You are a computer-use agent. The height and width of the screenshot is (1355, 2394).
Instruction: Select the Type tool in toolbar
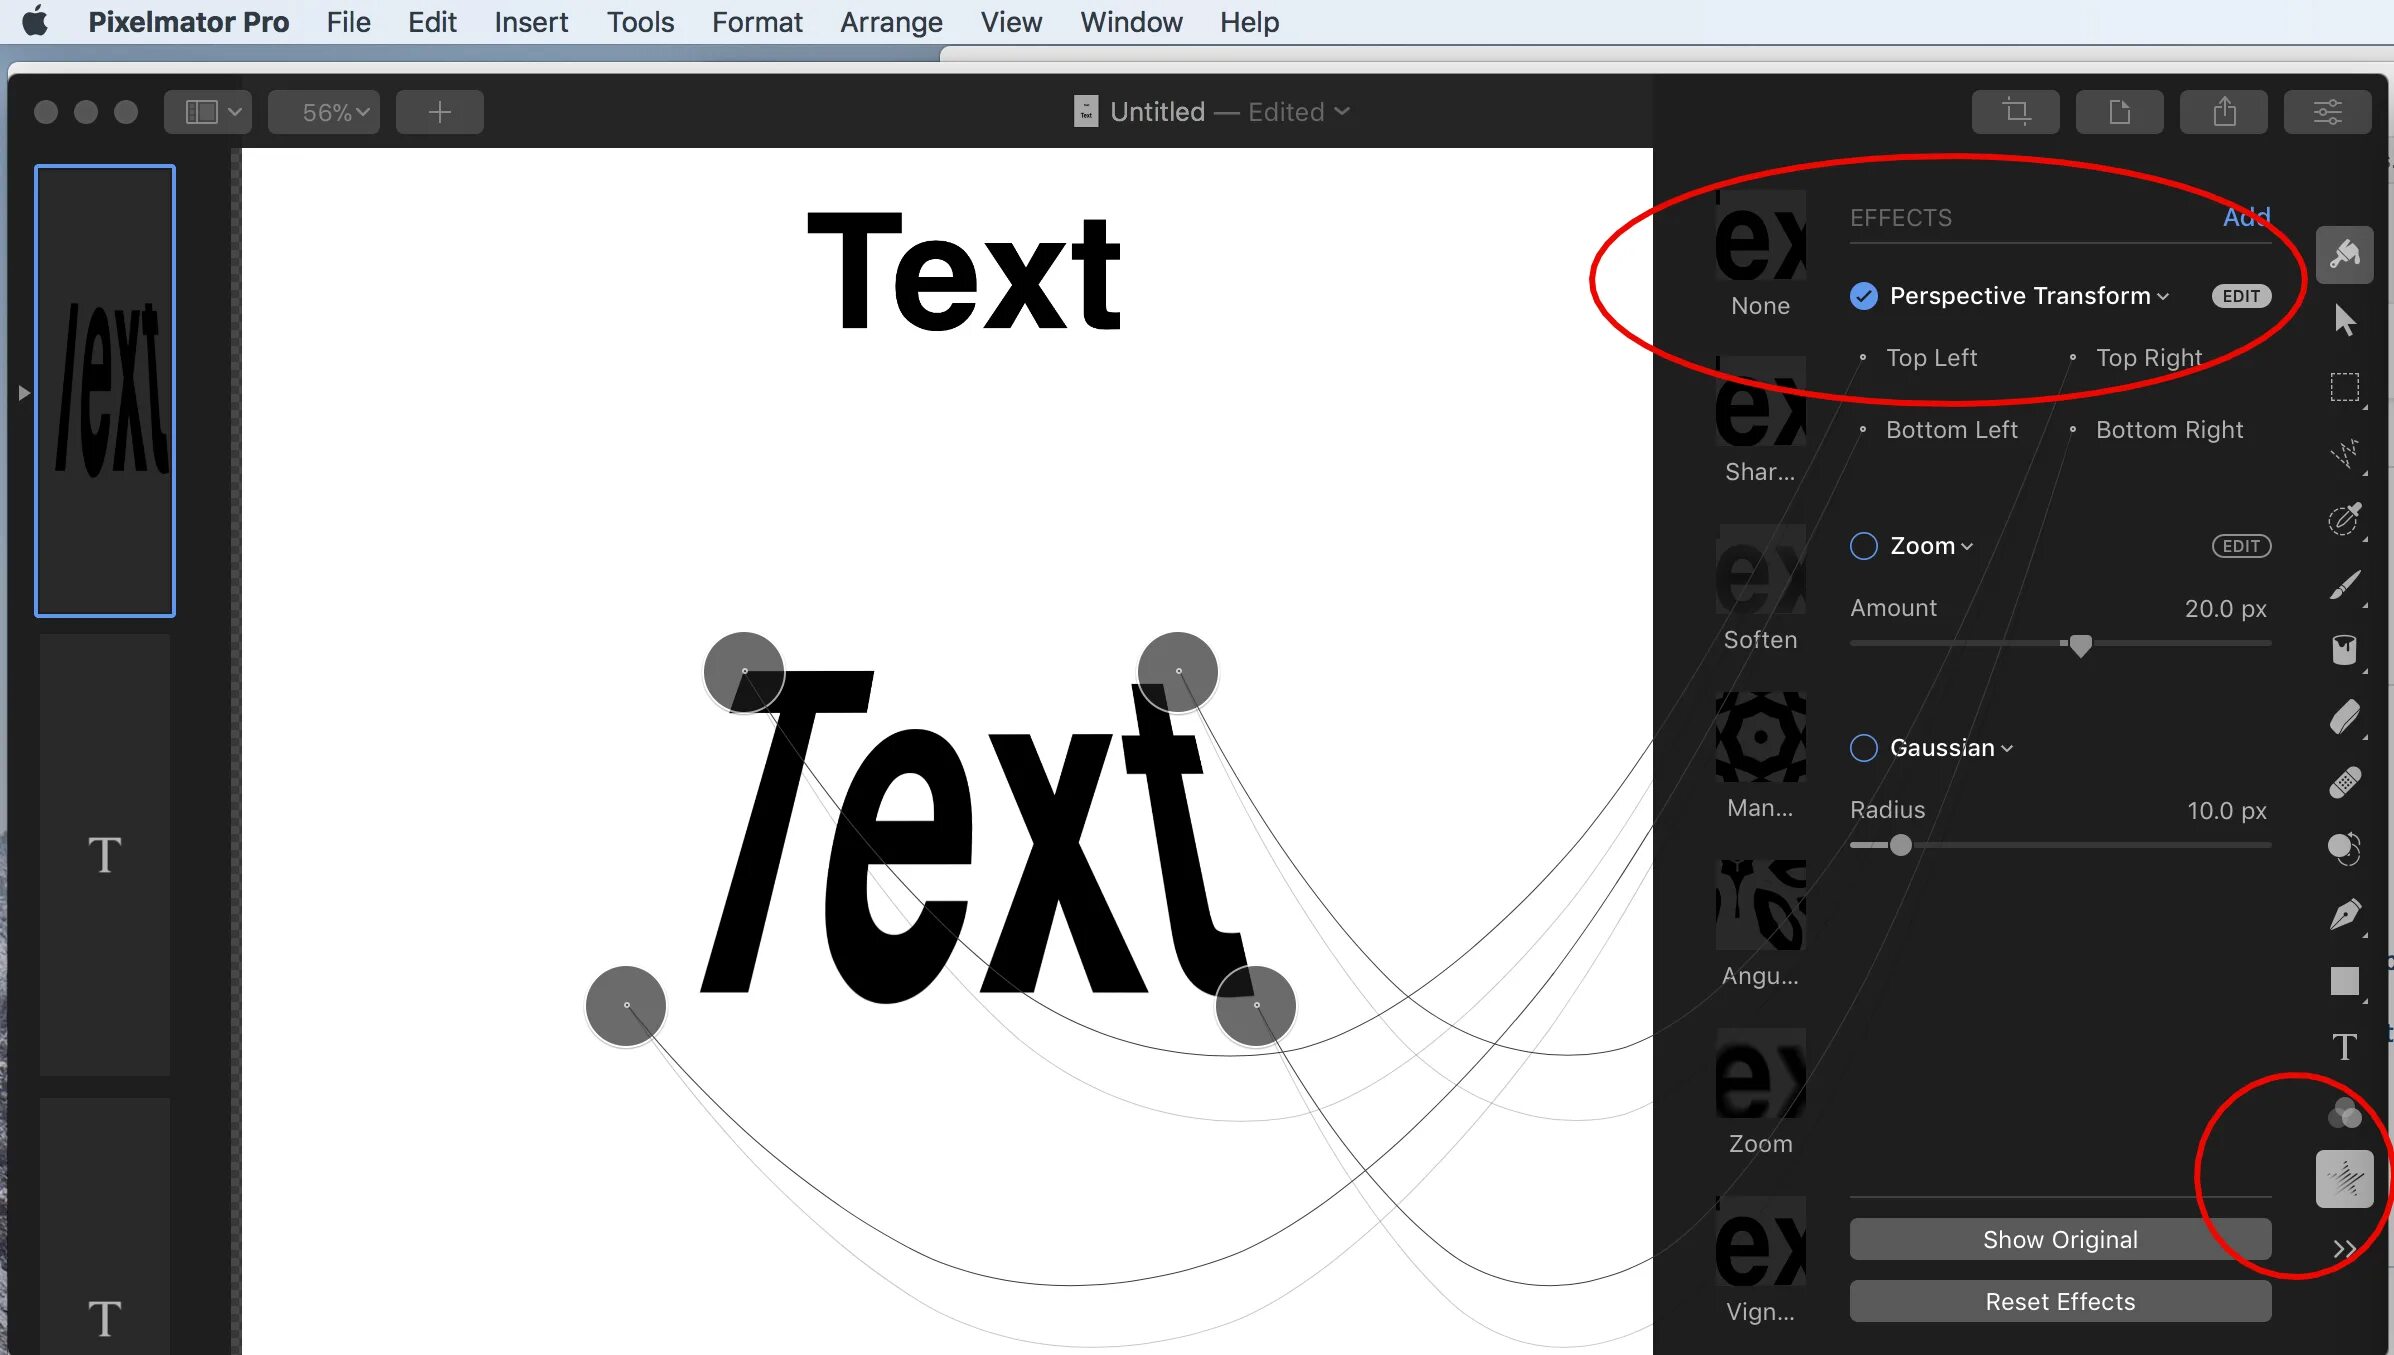point(2344,1047)
